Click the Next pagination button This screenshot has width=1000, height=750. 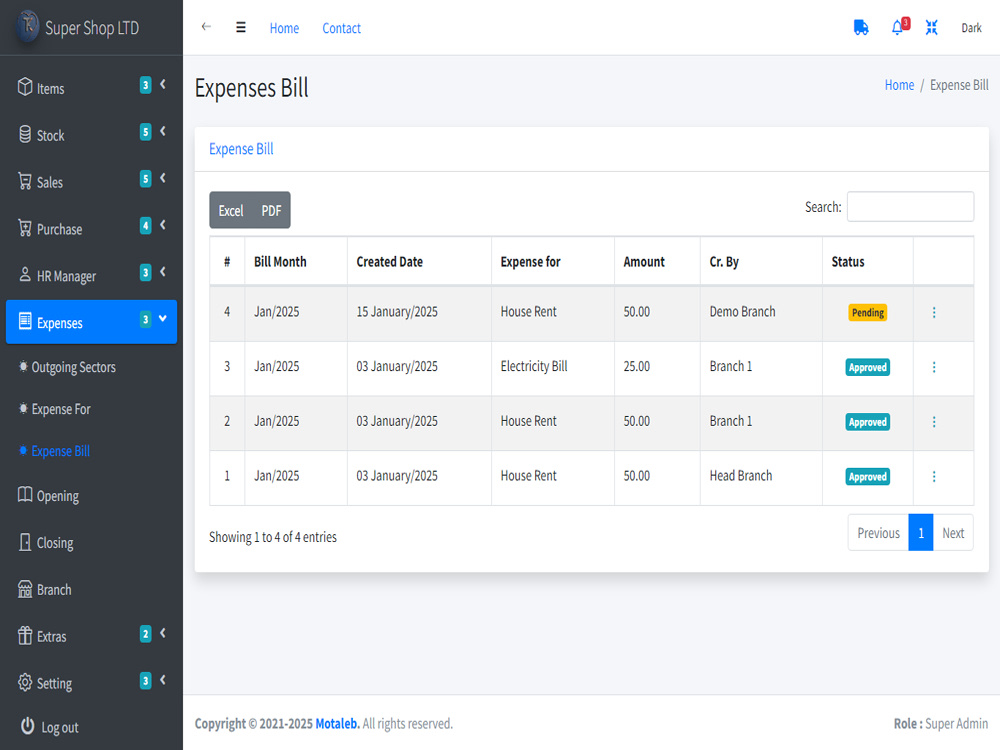953,533
